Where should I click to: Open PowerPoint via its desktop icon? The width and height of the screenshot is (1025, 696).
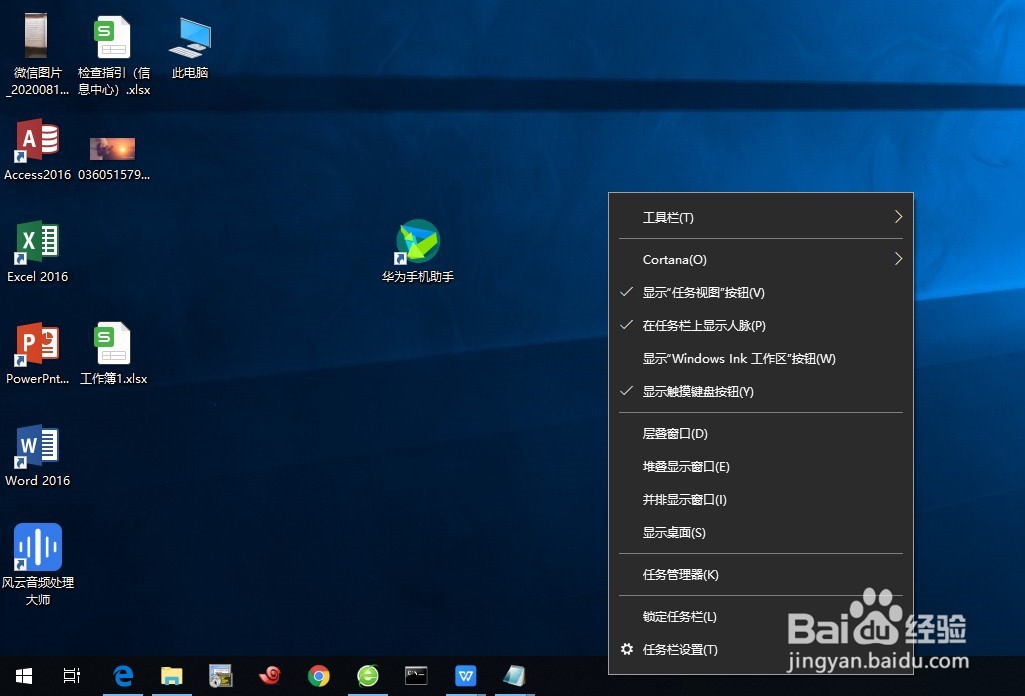tap(37, 343)
